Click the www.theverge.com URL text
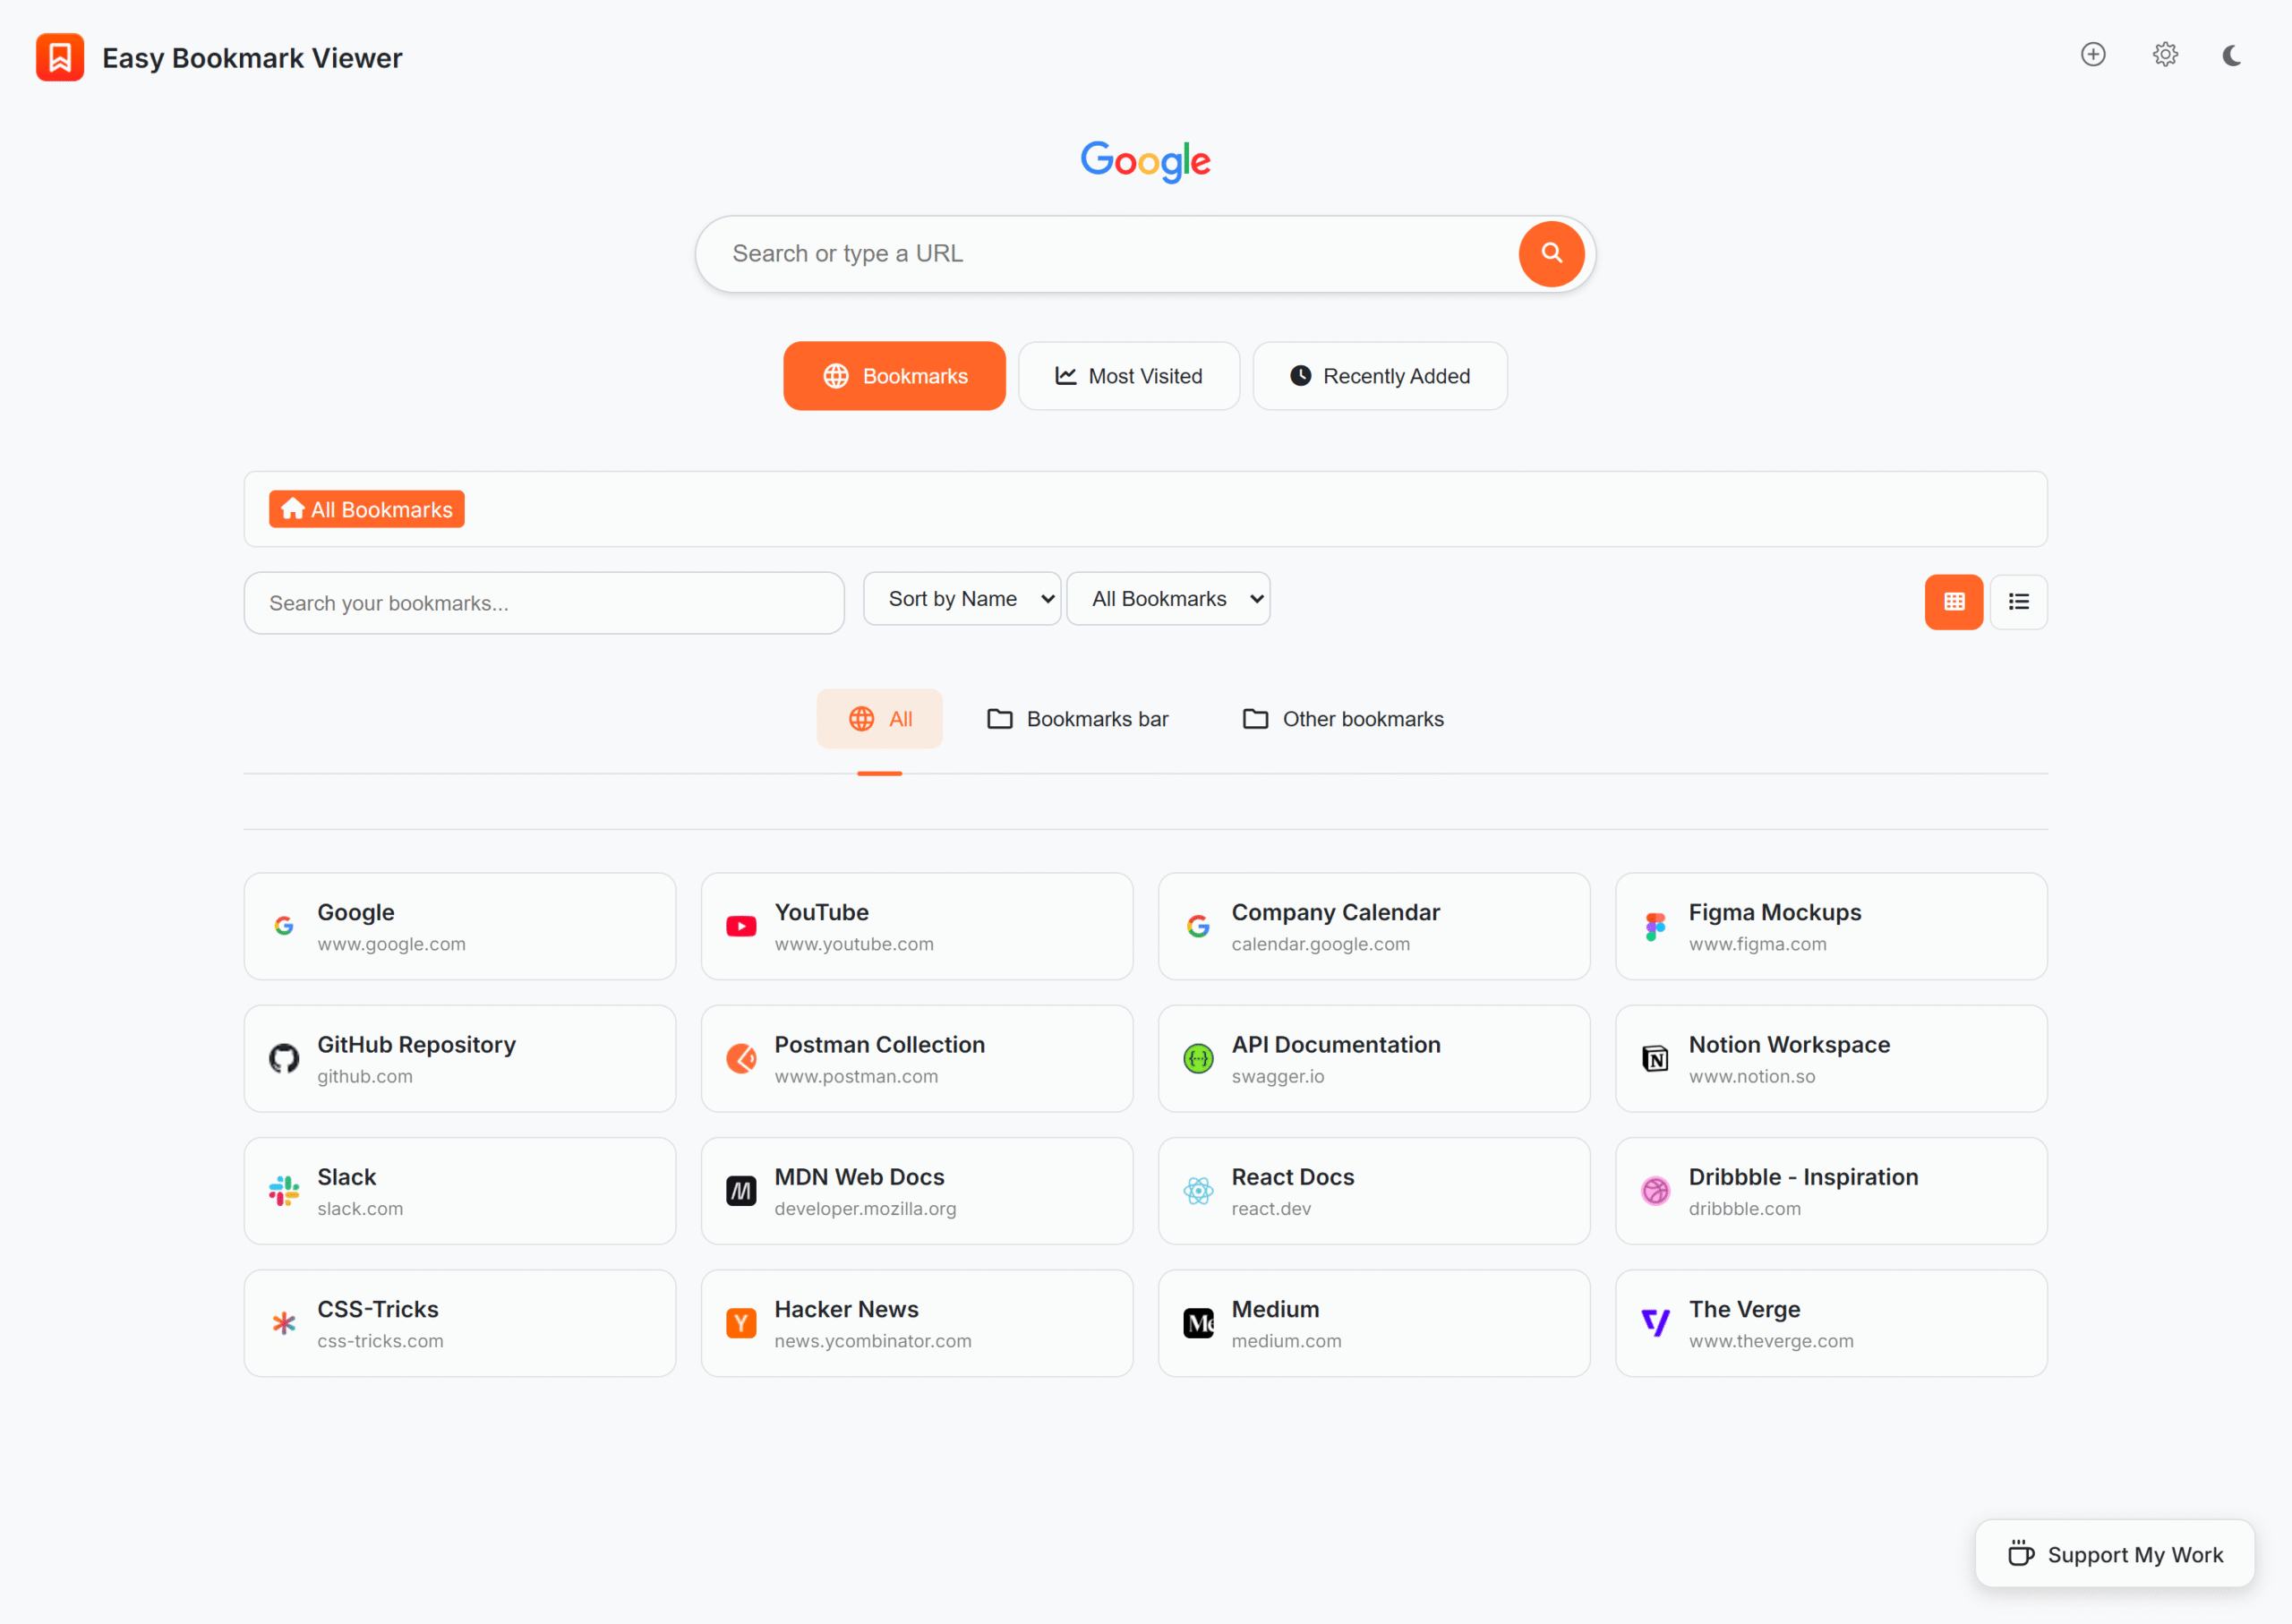This screenshot has height=1624, width=2292. pos(1770,1341)
